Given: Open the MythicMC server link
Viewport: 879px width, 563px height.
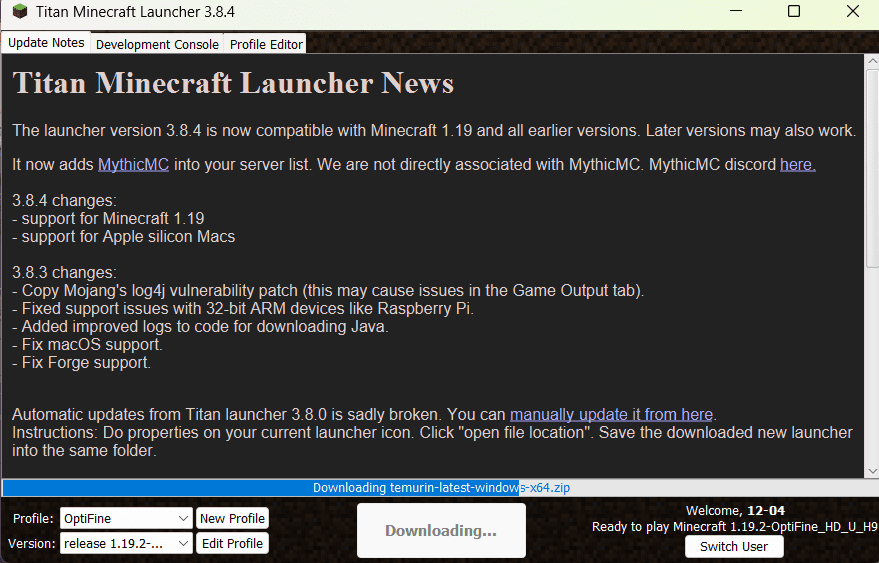Looking at the screenshot, I should pyautogui.click(x=133, y=164).
